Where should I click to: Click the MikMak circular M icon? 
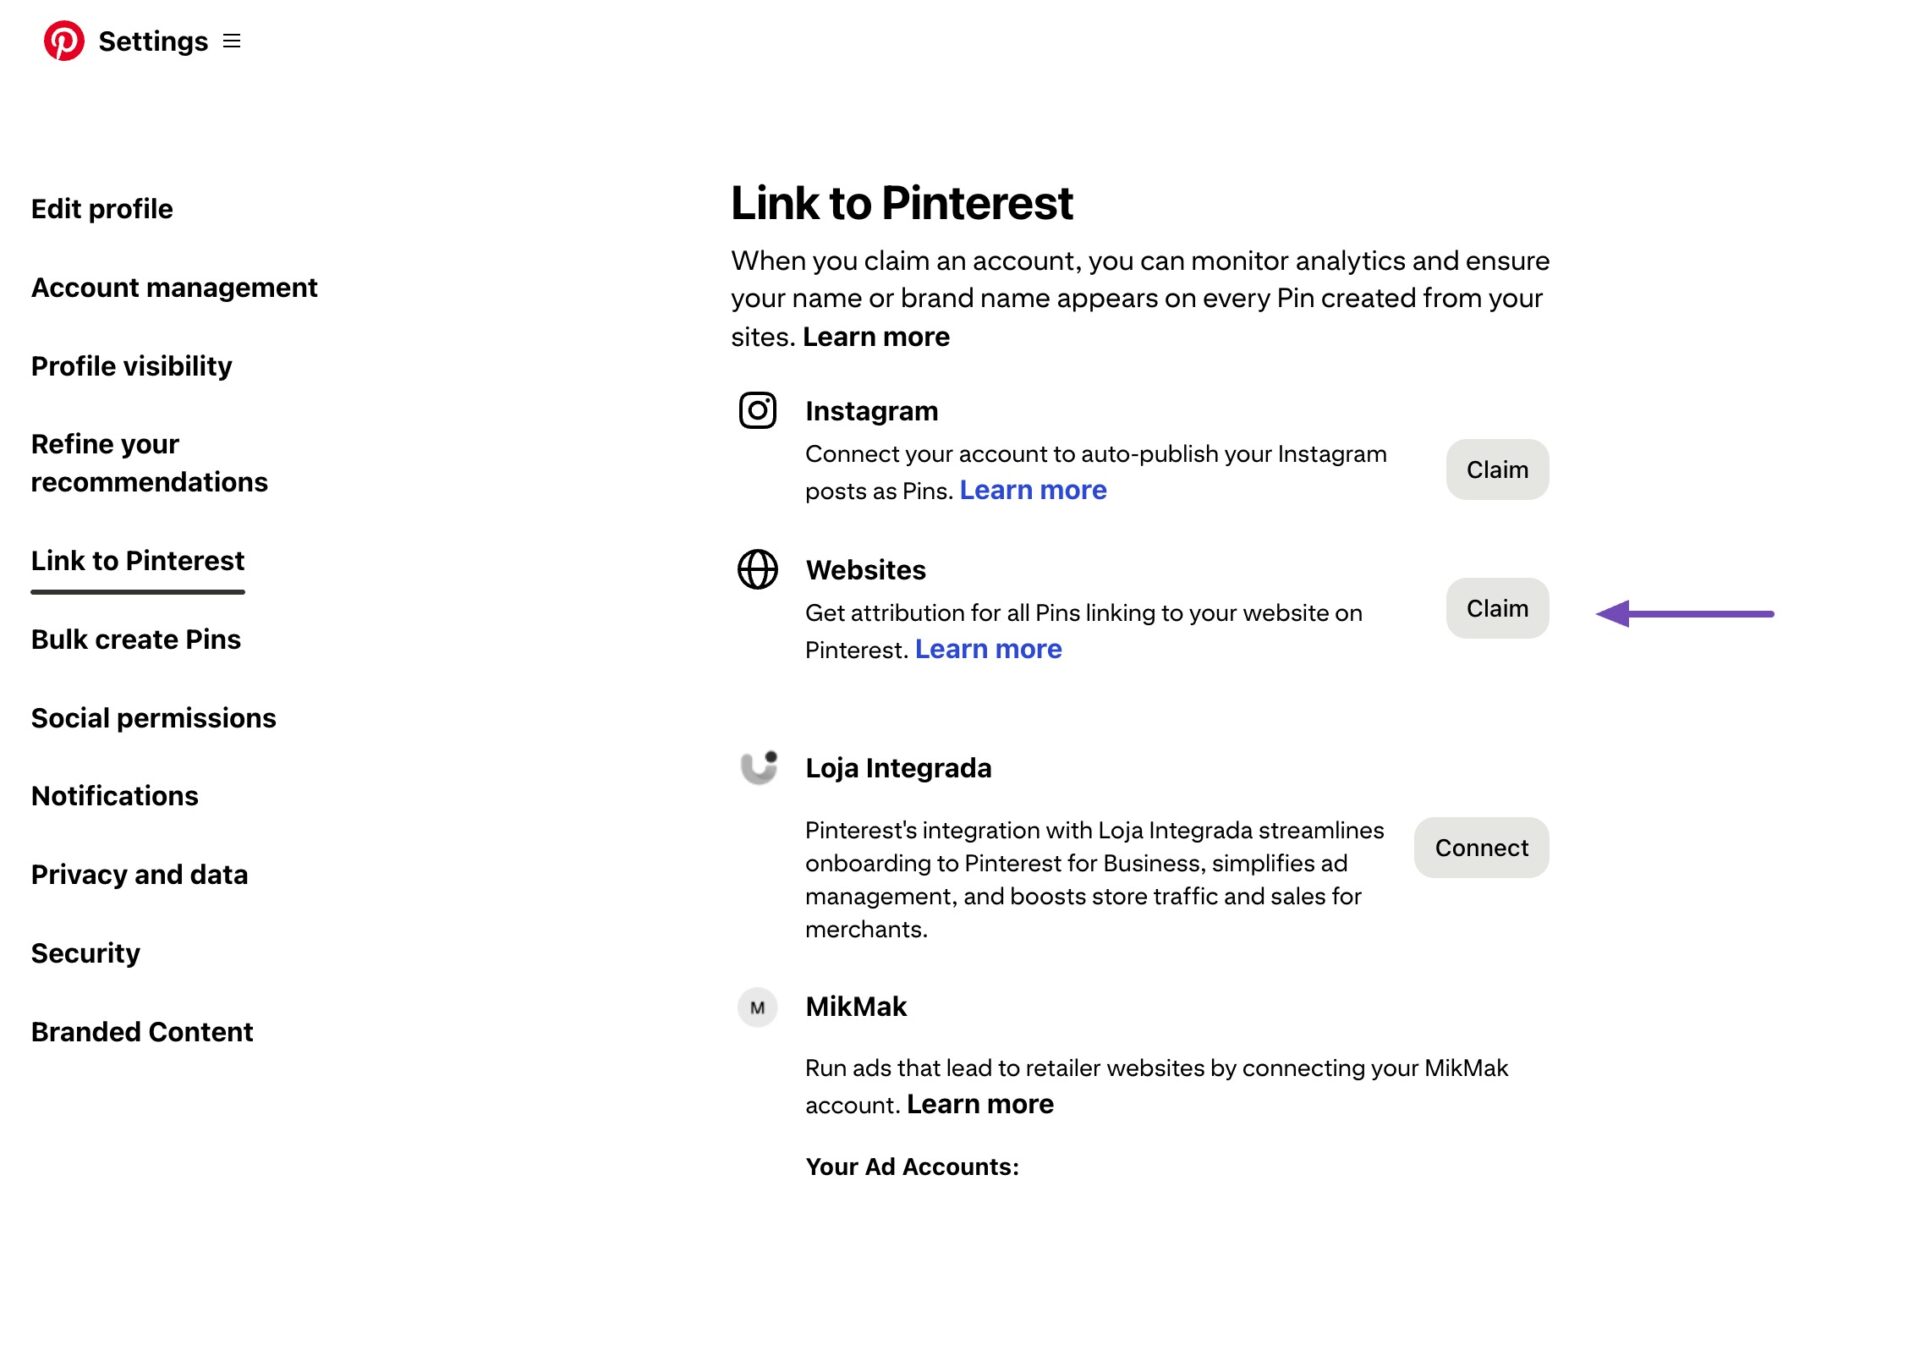click(757, 1008)
